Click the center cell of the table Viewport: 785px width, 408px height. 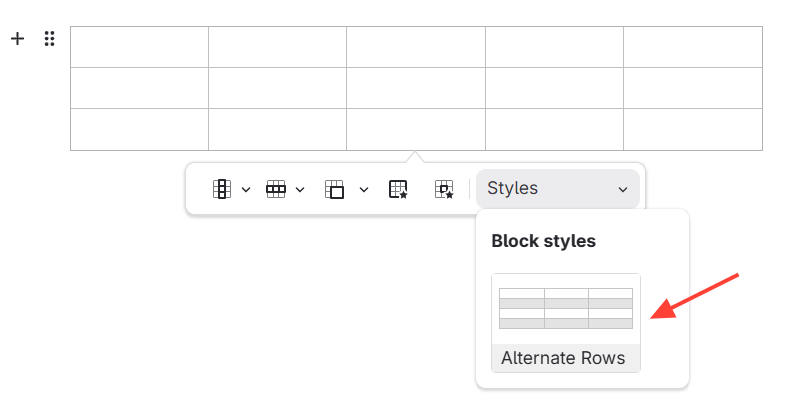415,88
